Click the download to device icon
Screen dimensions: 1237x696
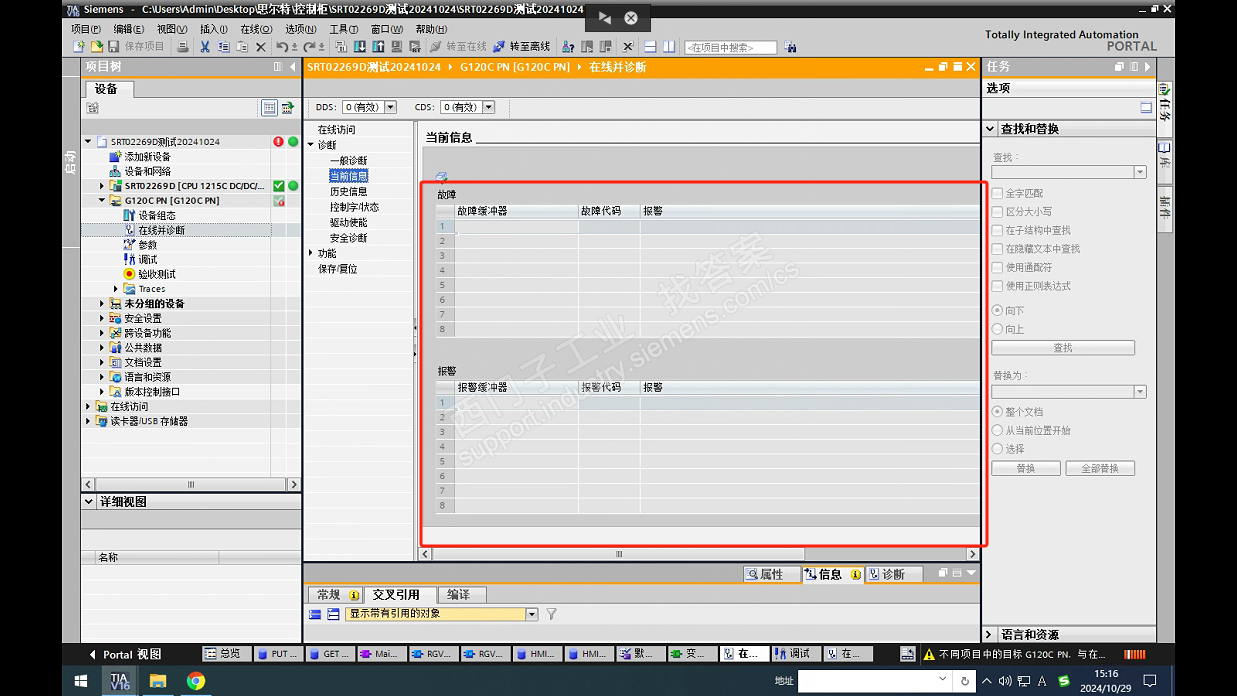(x=360, y=47)
